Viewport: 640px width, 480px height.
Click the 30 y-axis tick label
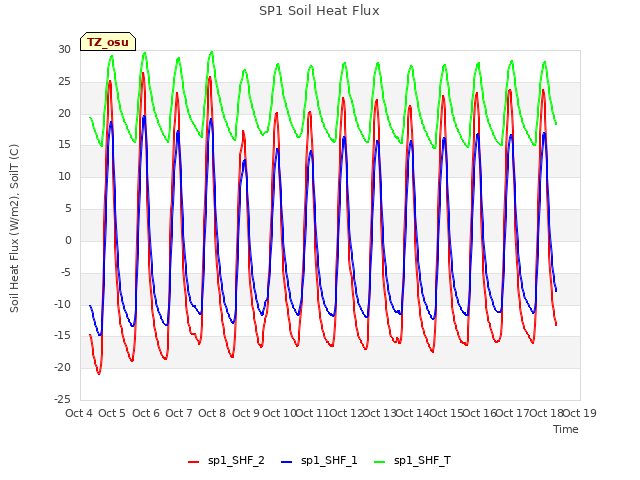(x=64, y=50)
